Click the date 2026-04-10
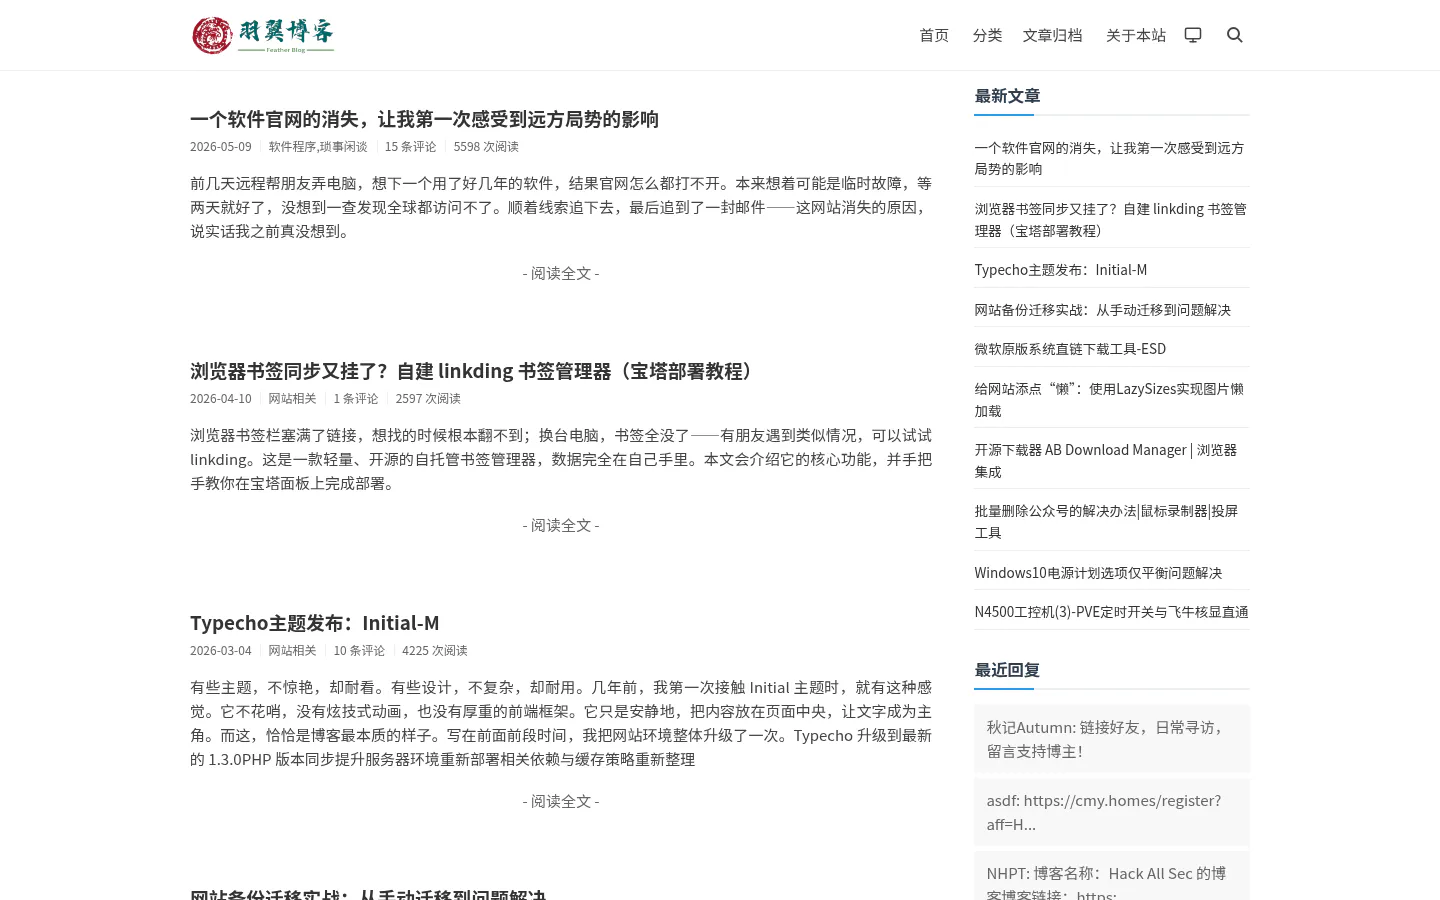 (x=221, y=398)
